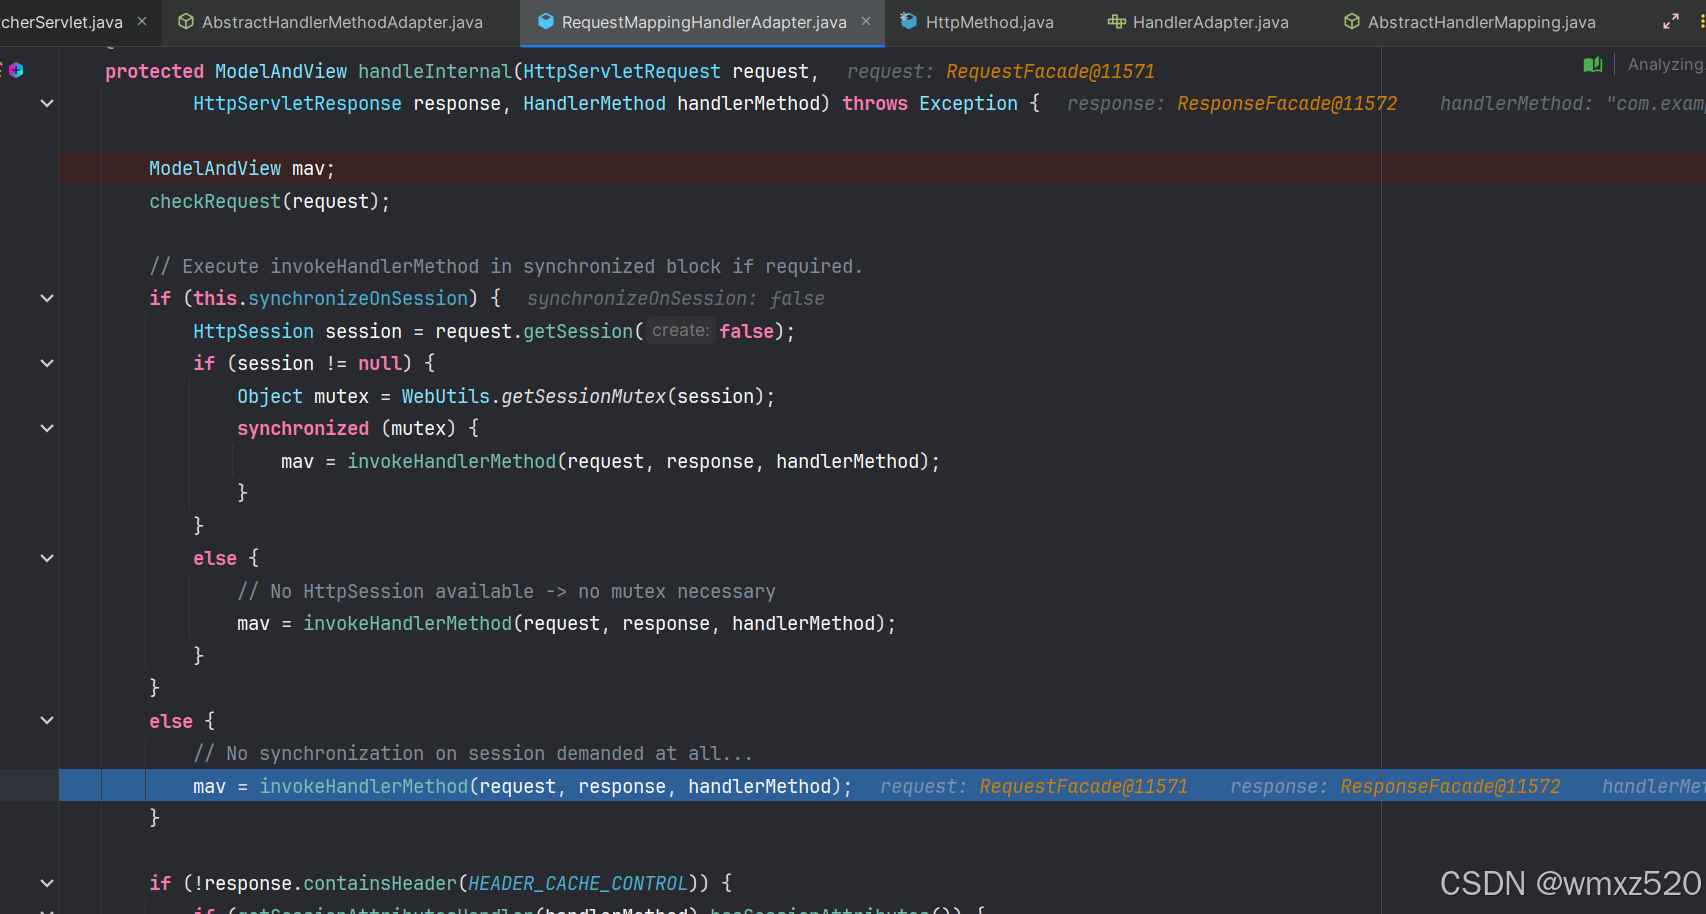Select the RequestMappingHandlerAdapter.java tab
Viewport: 1706px width, 914px height.
pos(703,22)
